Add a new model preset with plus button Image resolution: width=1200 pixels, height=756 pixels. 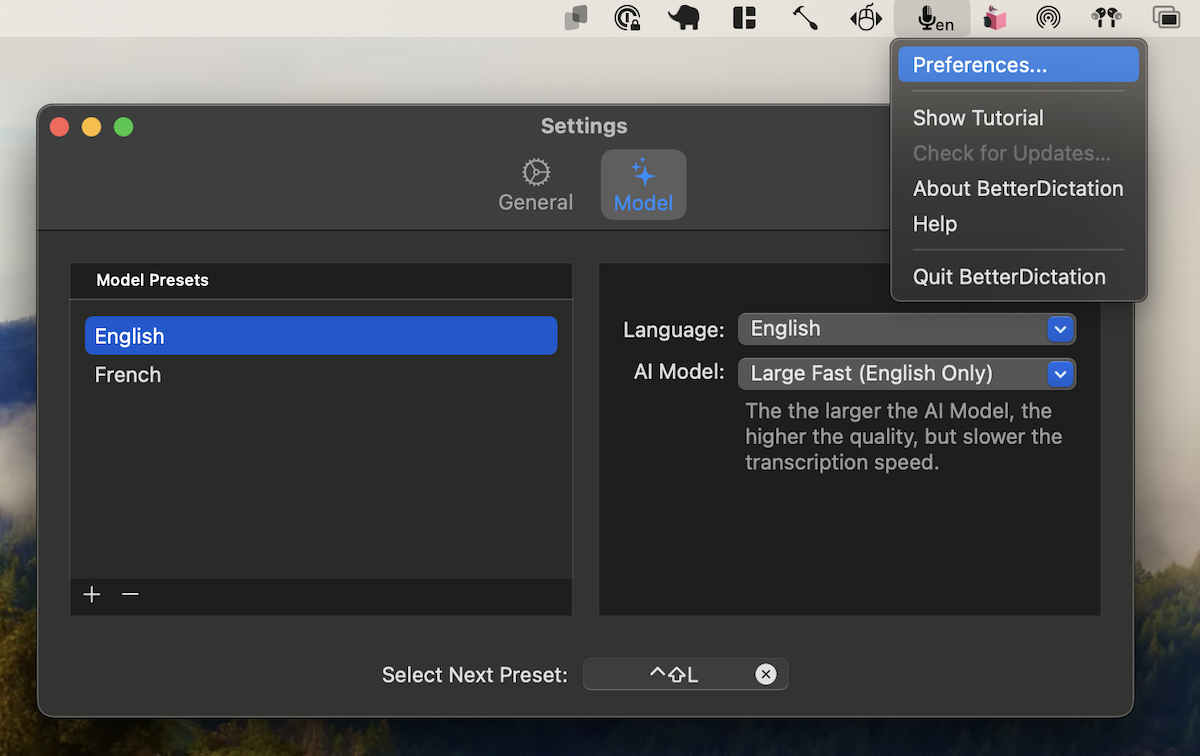(92, 595)
